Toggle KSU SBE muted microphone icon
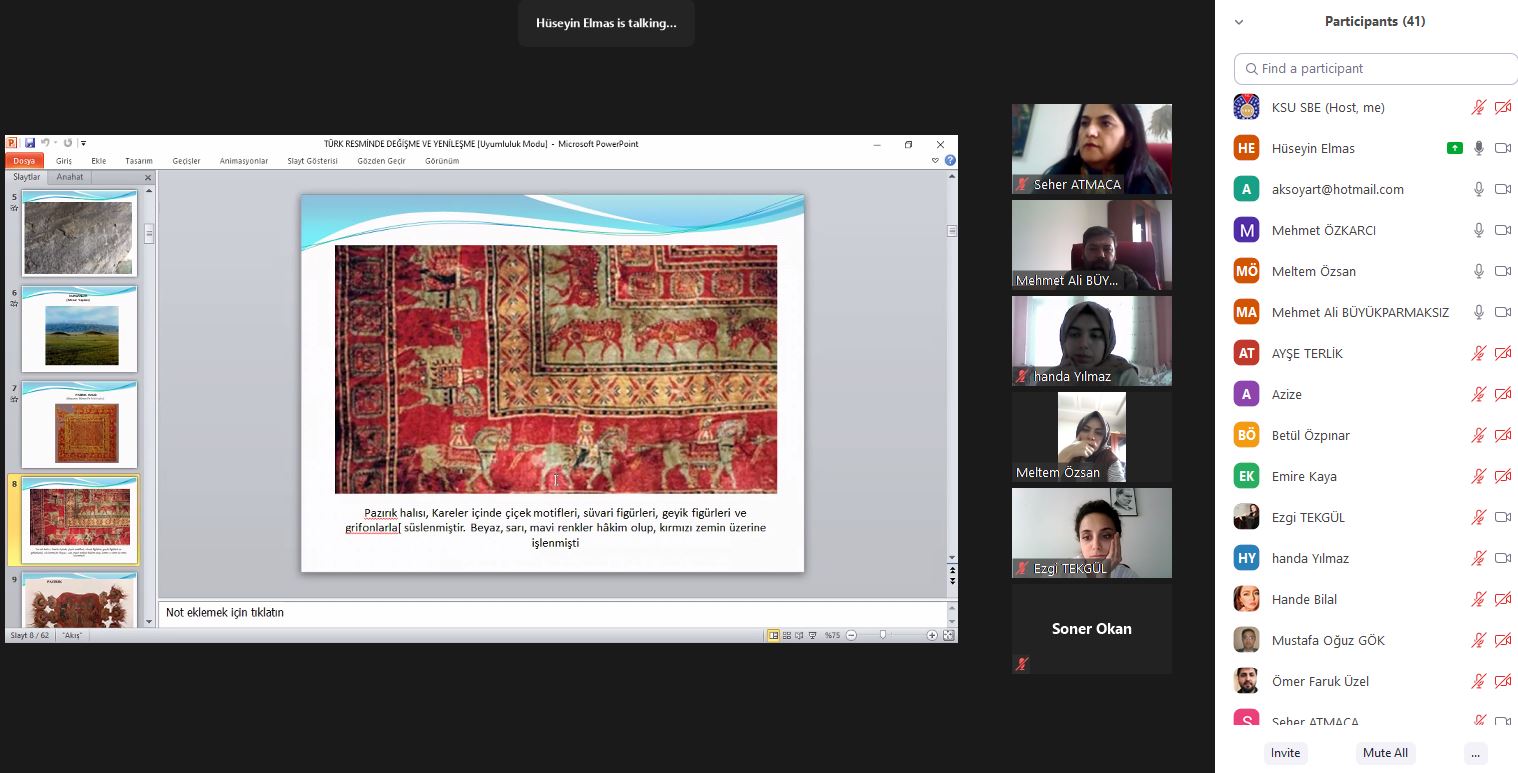Screen dimensions: 1518x773 1478,107
